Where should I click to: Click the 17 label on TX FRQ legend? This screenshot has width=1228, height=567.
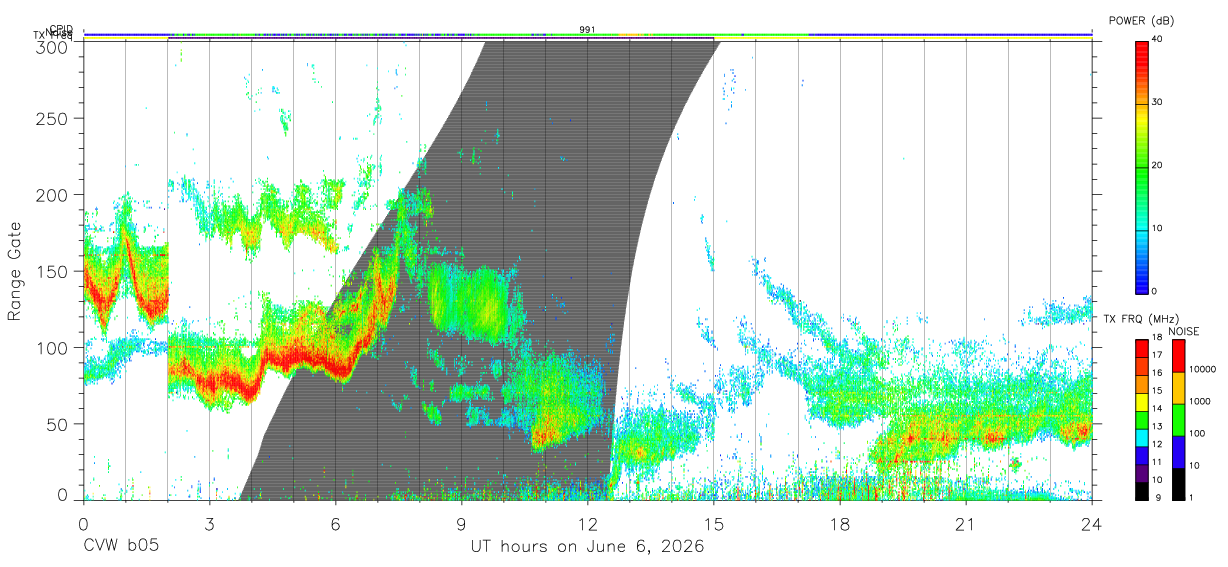click(1157, 354)
